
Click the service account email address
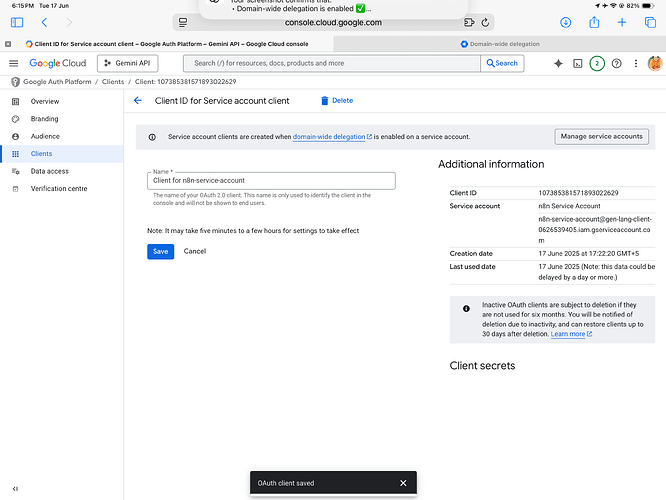tap(595, 230)
